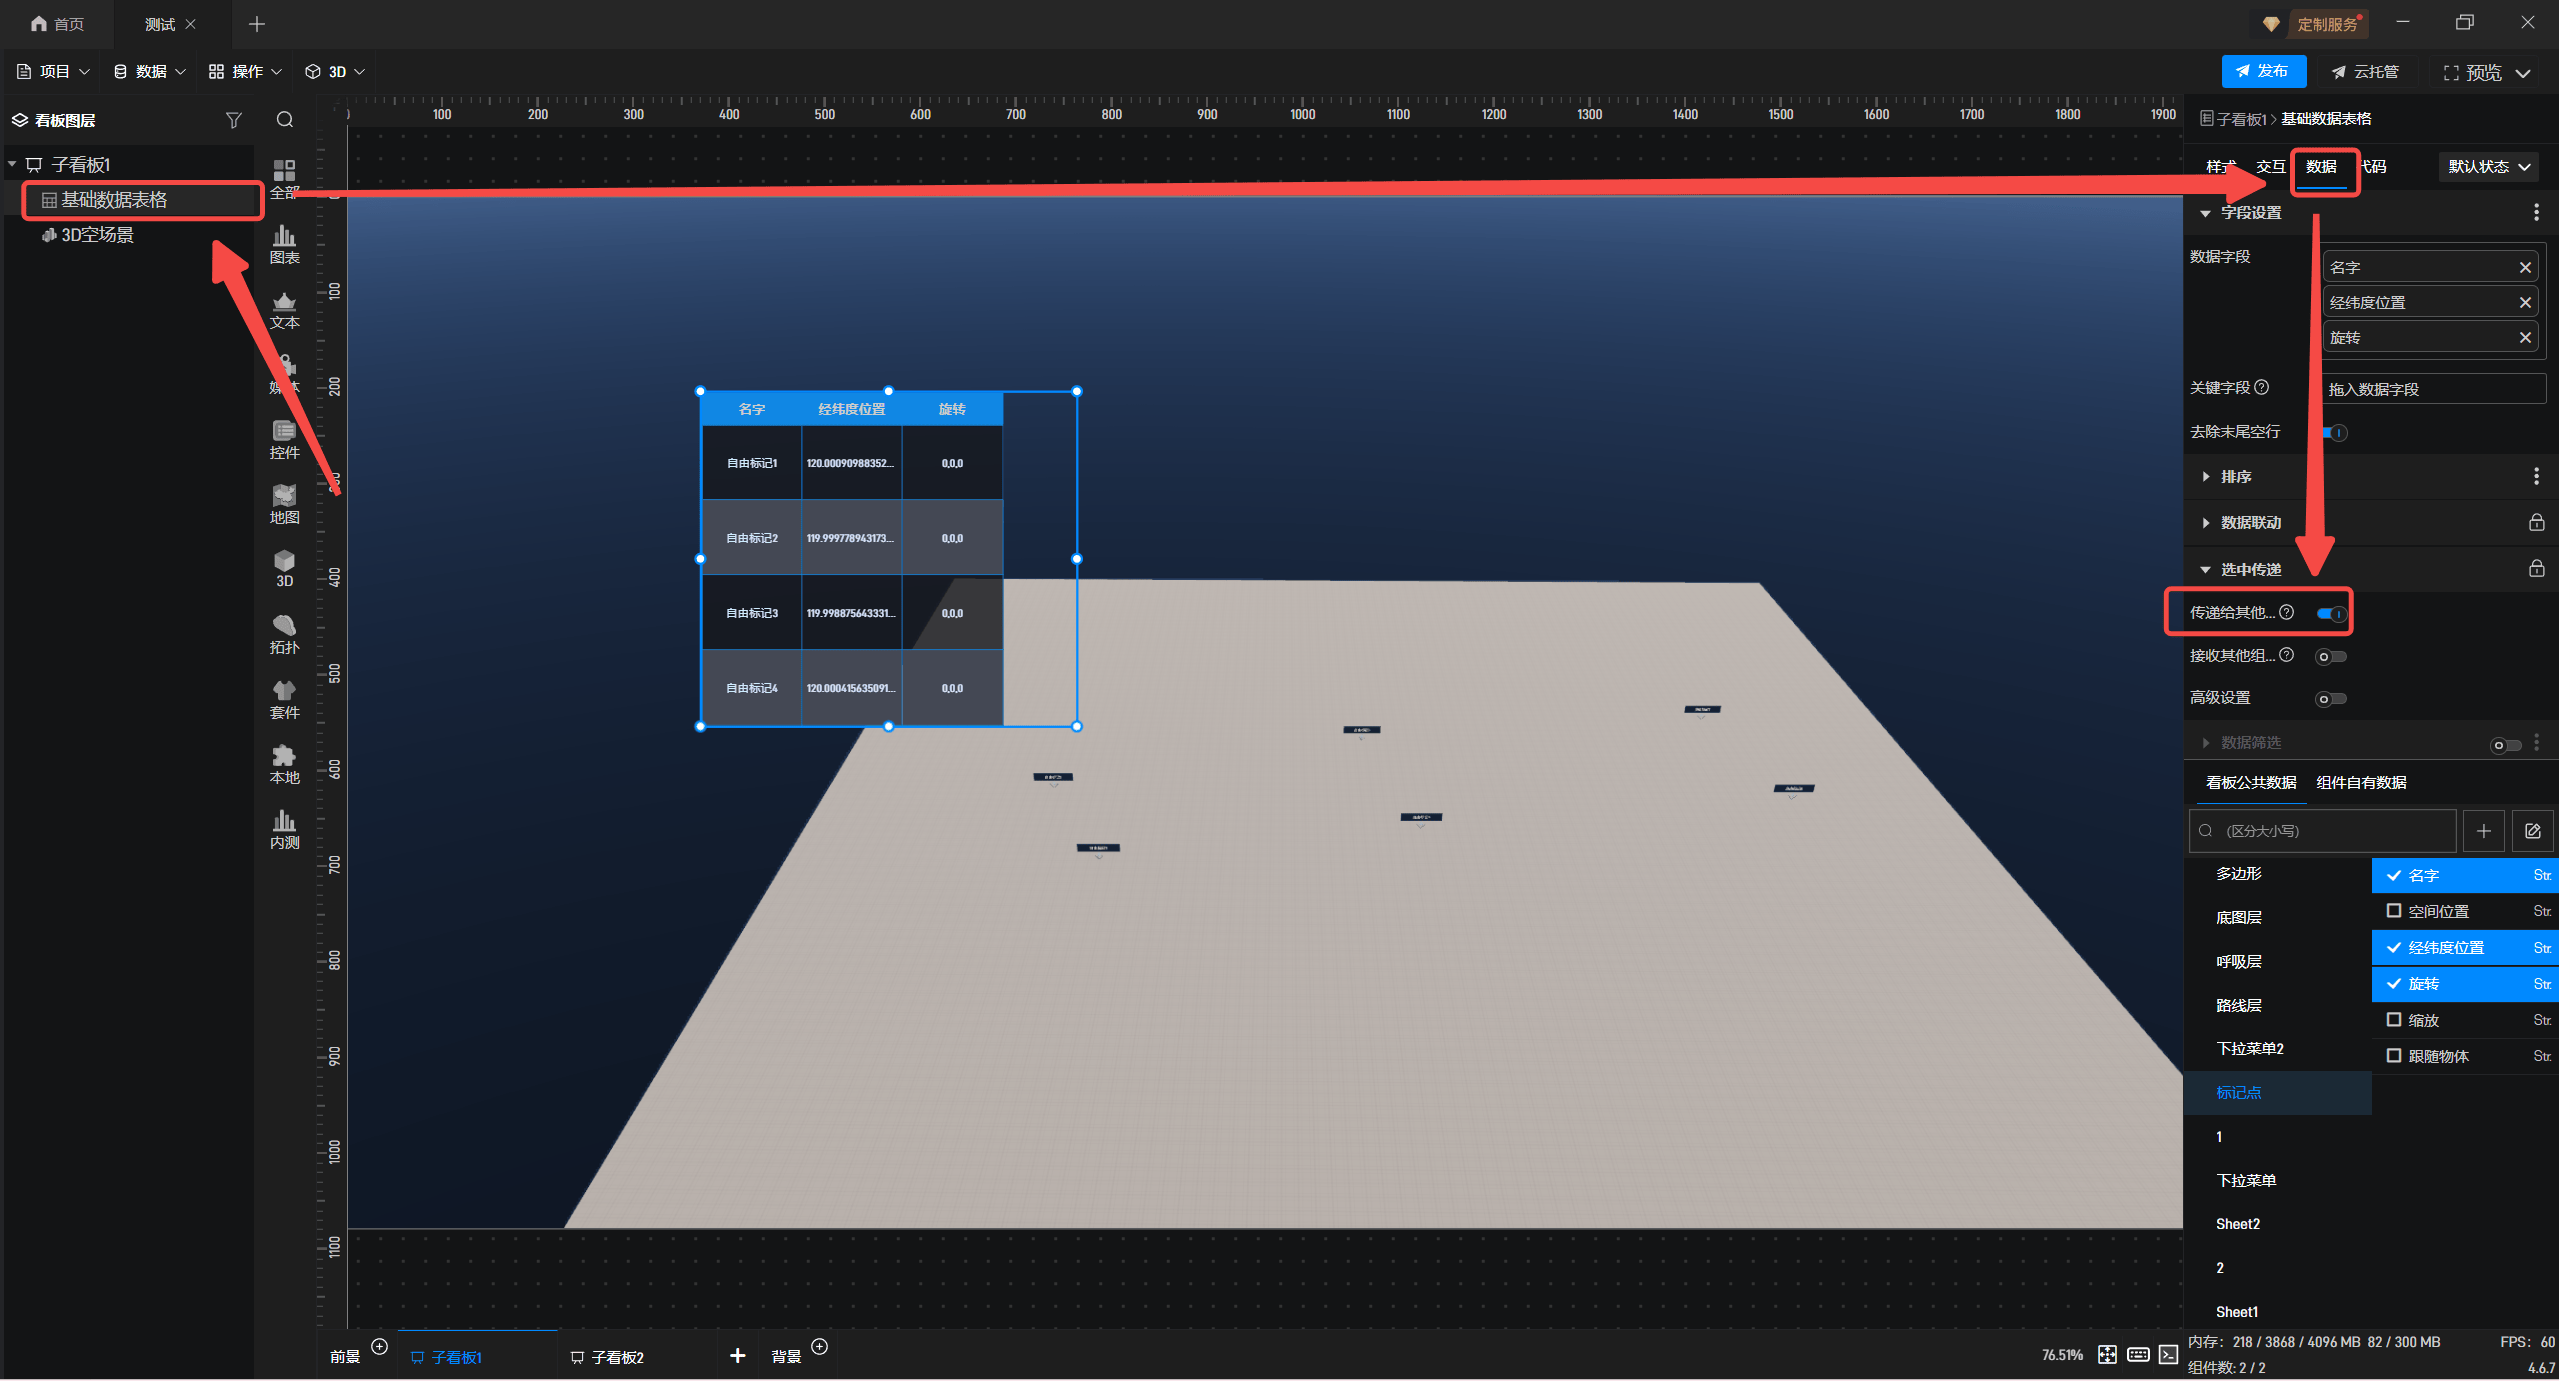
Task: Open the 操作 menu
Action: pyautogui.click(x=245, y=72)
